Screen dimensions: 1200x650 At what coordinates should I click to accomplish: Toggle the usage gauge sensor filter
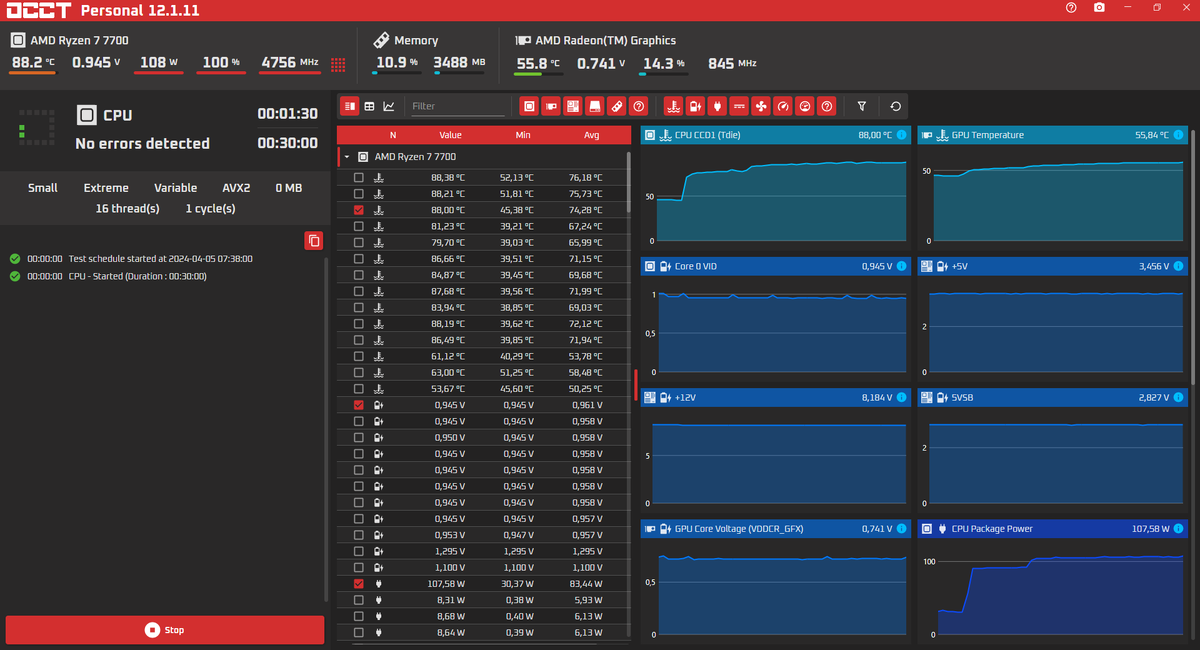tap(783, 106)
